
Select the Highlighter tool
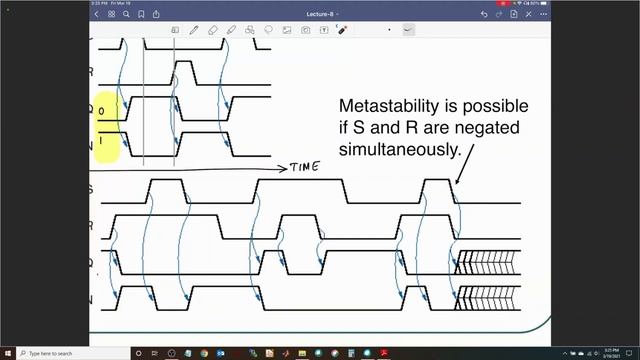231,30
